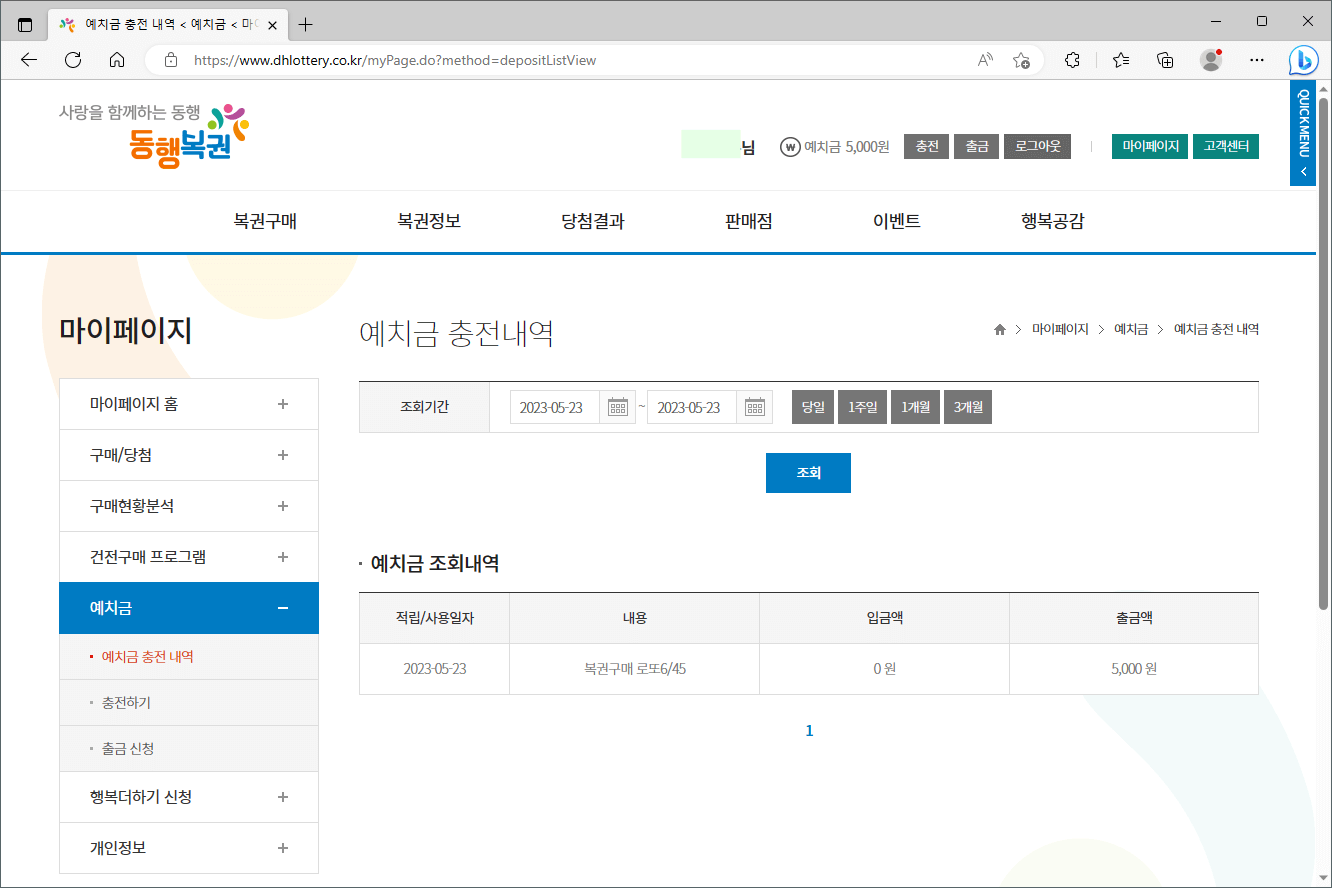The width and height of the screenshot is (1332, 888).
Task: Open the end date calendar picker icon
Action: tap(755, 406)
